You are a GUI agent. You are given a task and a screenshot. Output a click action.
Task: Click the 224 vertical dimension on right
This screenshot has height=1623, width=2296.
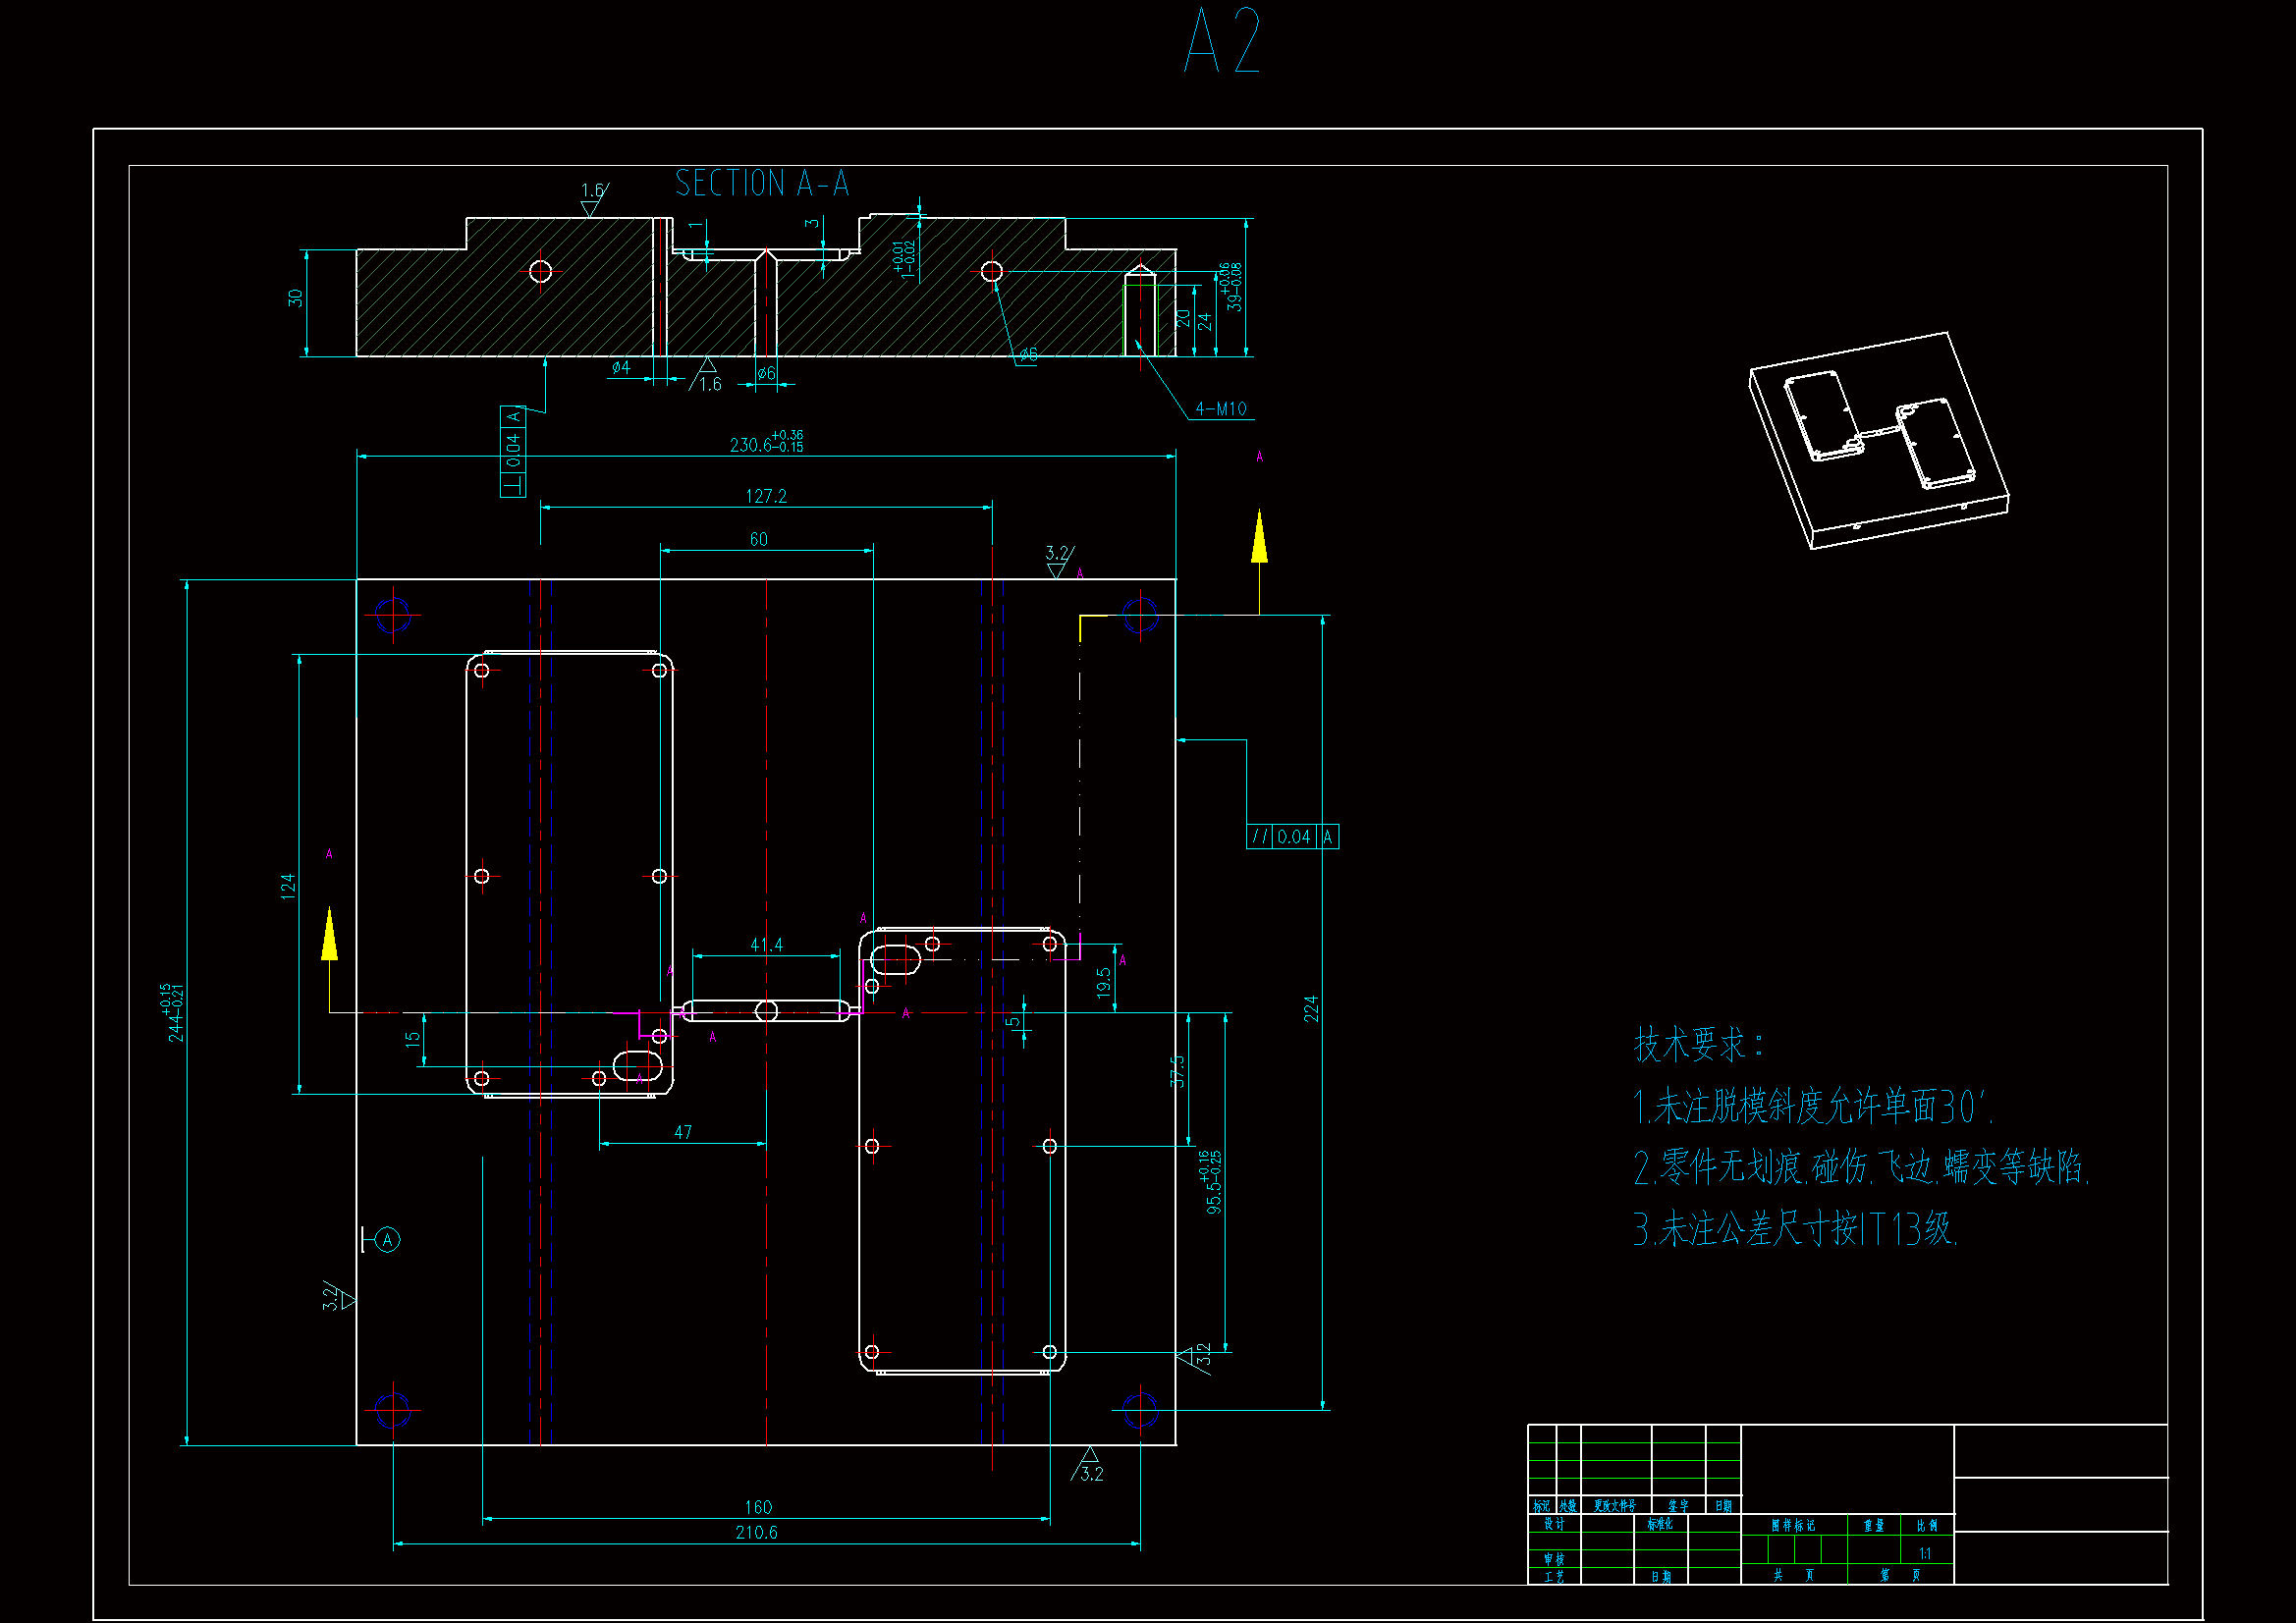tap(1310, 1008)
